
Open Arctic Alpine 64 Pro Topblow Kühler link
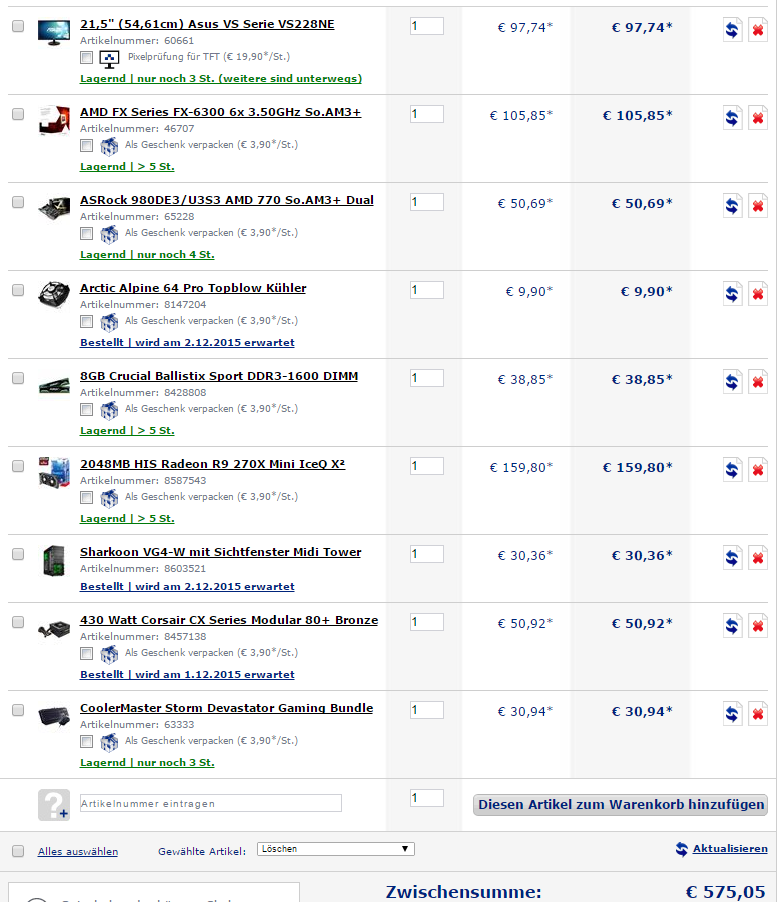click(193, 288)
